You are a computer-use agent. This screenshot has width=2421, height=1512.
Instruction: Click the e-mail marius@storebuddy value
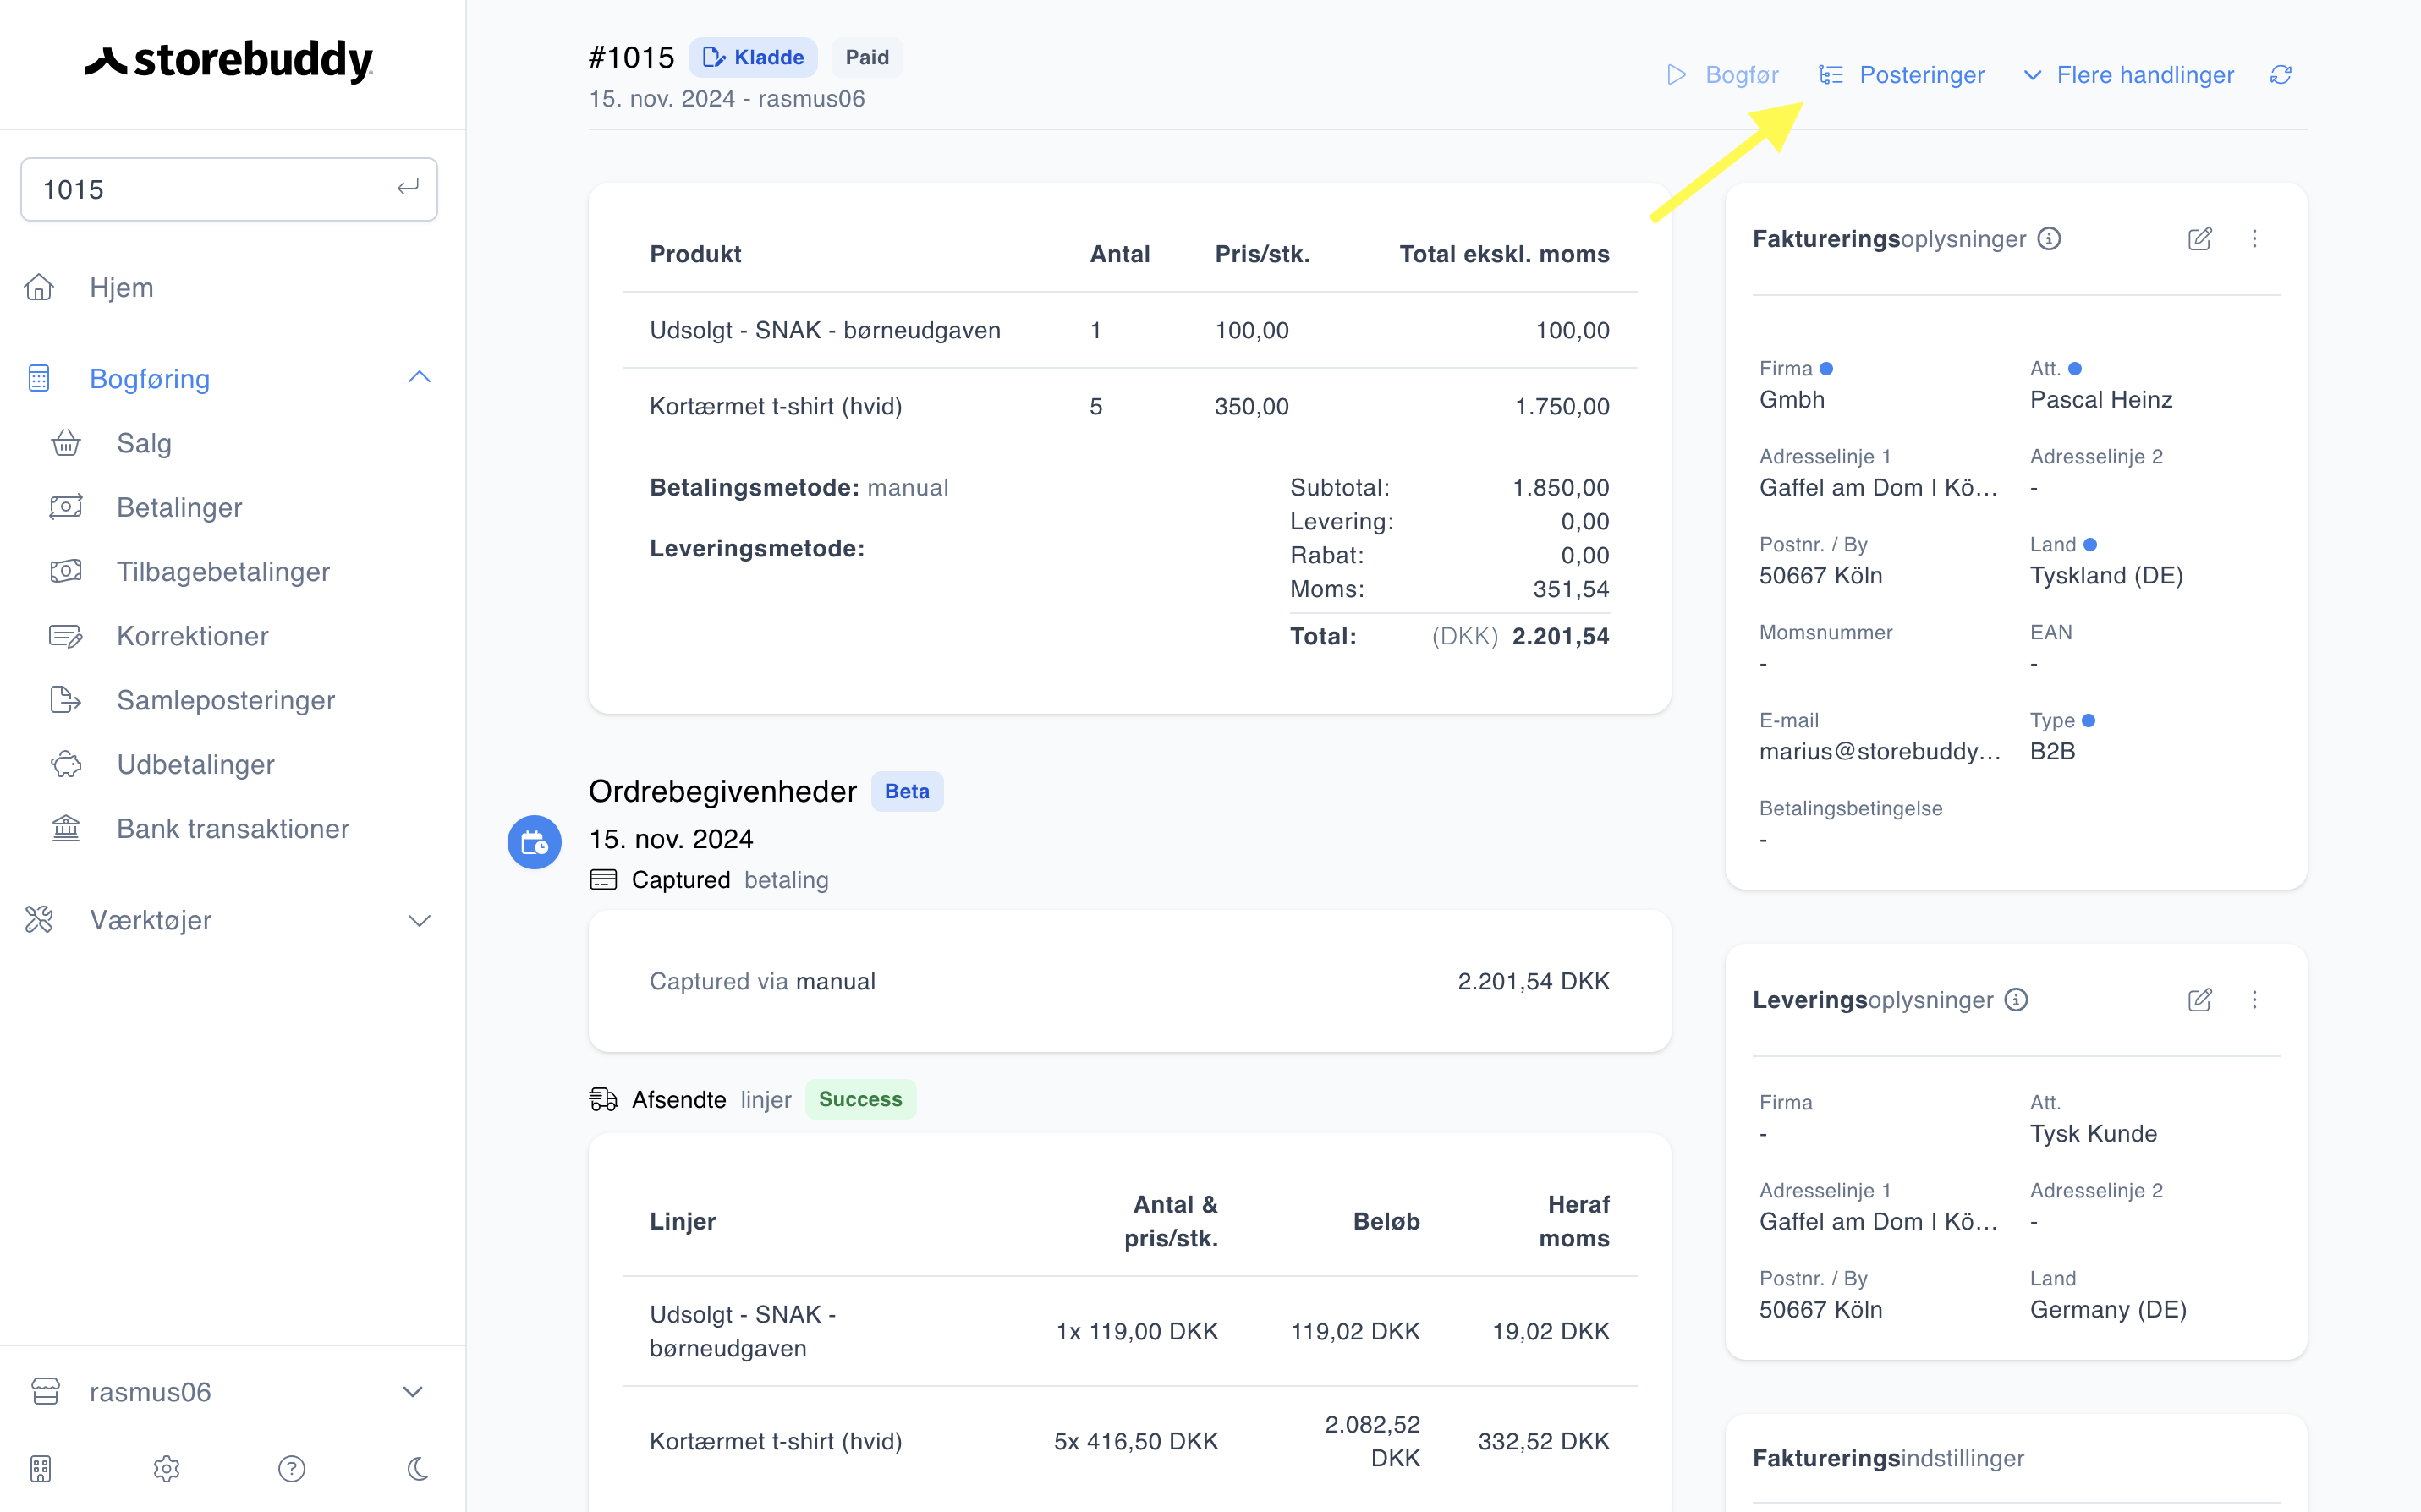(x=1879, y=751)
